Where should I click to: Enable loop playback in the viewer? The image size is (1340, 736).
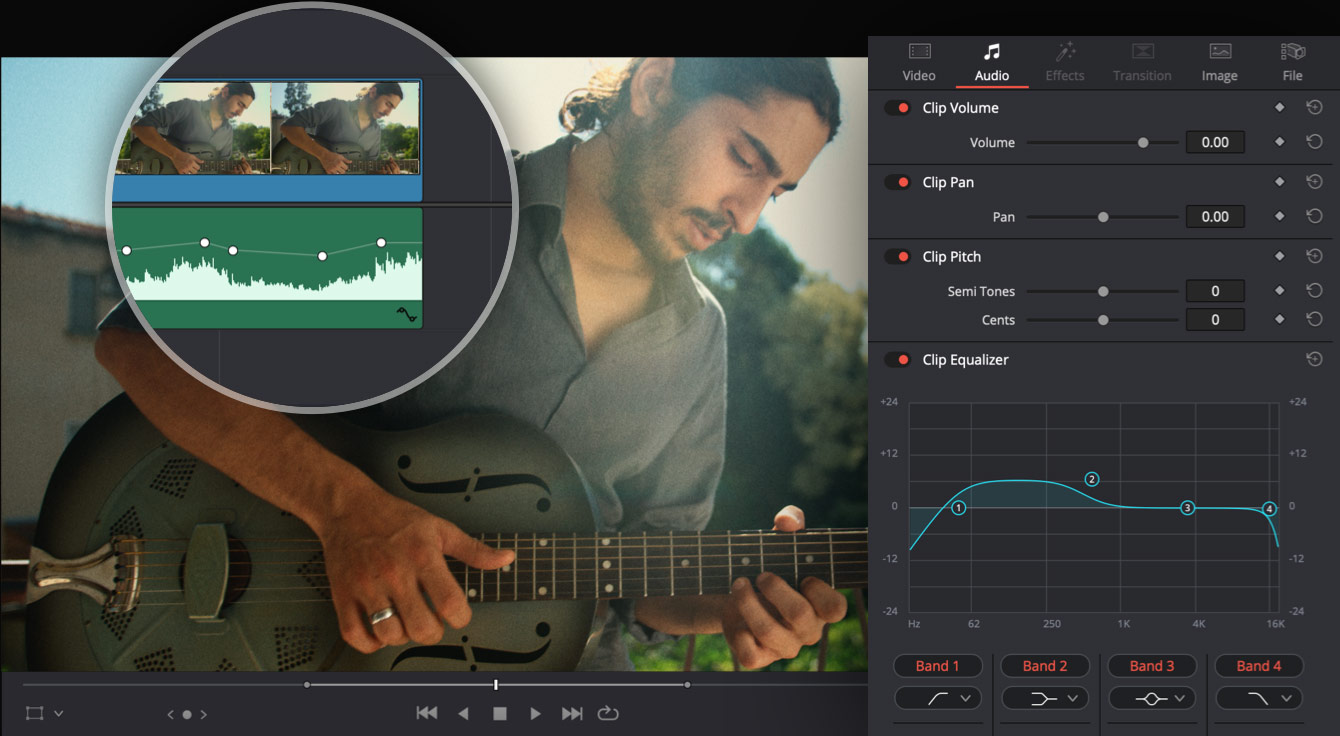[608, 713]
